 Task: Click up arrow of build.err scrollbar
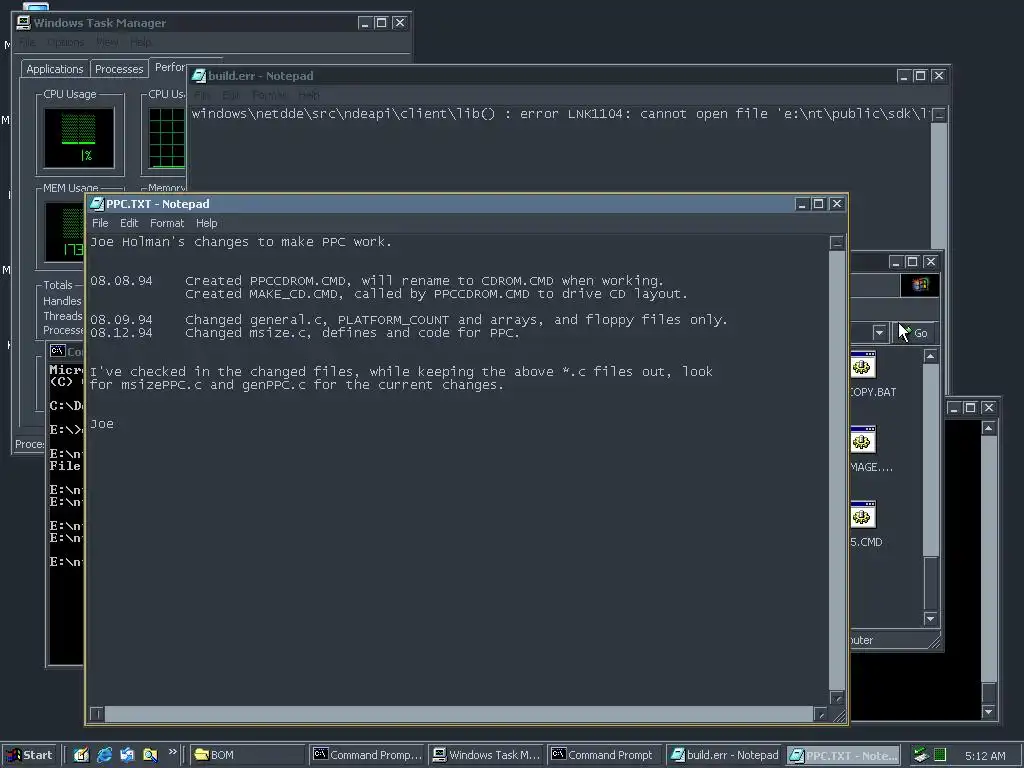tap(938, 115)
